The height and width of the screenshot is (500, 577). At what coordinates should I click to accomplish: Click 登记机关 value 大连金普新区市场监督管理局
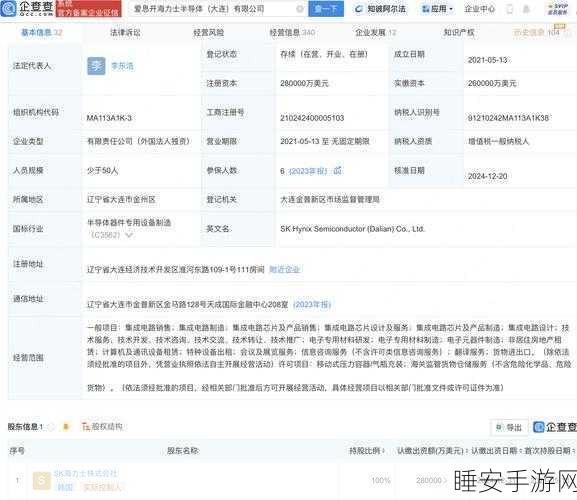330,200
